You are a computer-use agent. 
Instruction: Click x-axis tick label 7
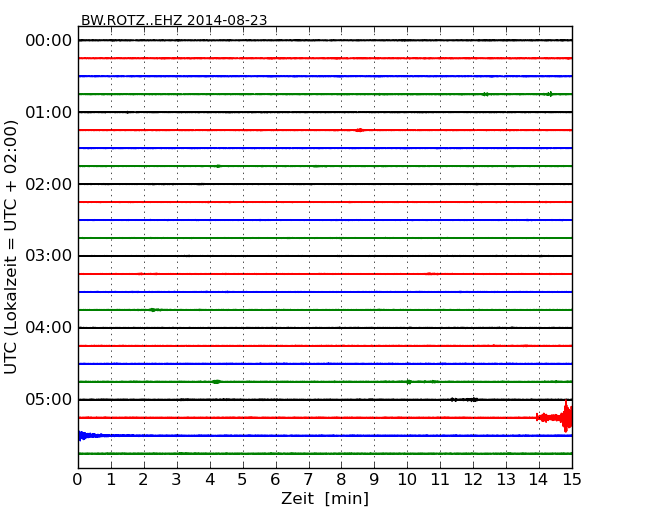coord(308,480)
